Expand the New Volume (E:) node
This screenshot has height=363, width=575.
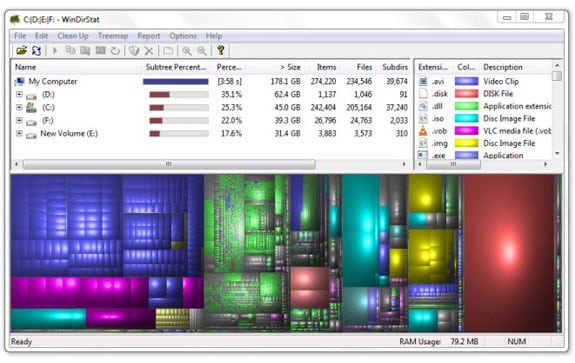pyautogui.click(x=19, y=133)
